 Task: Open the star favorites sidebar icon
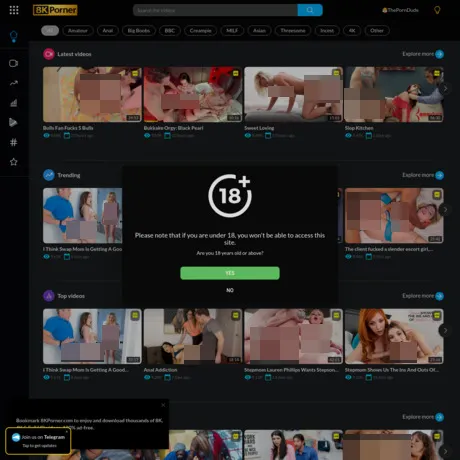click(x=13, y=162)
